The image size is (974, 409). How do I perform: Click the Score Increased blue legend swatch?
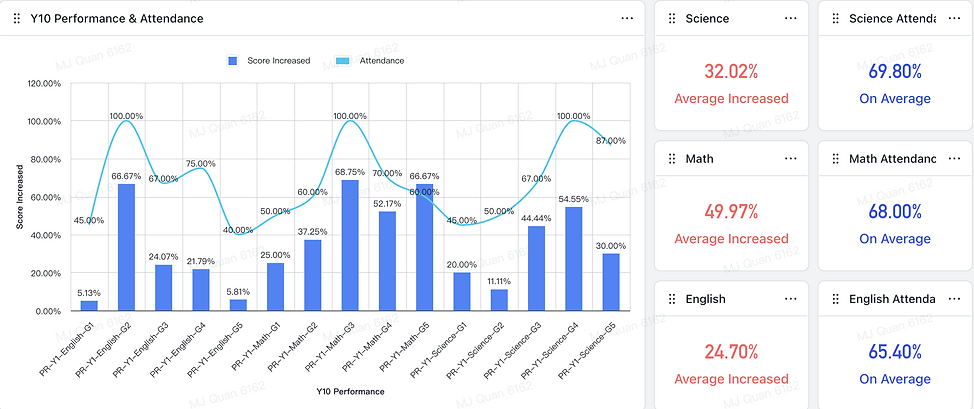point(233,61)
